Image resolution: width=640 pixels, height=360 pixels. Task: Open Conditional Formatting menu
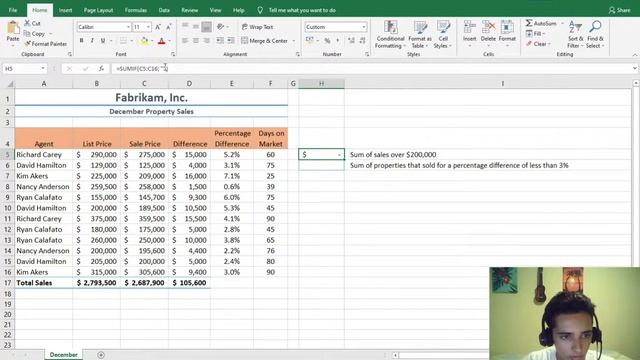tap(390, 34)
